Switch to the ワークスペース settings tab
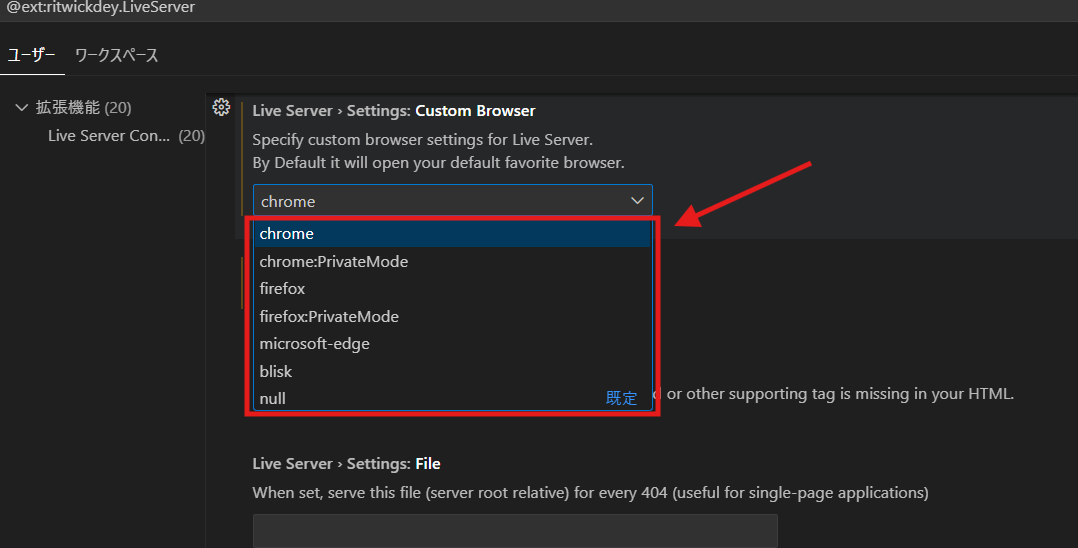Viewport: 1078px width, 548px height. [x=117, y=55]
